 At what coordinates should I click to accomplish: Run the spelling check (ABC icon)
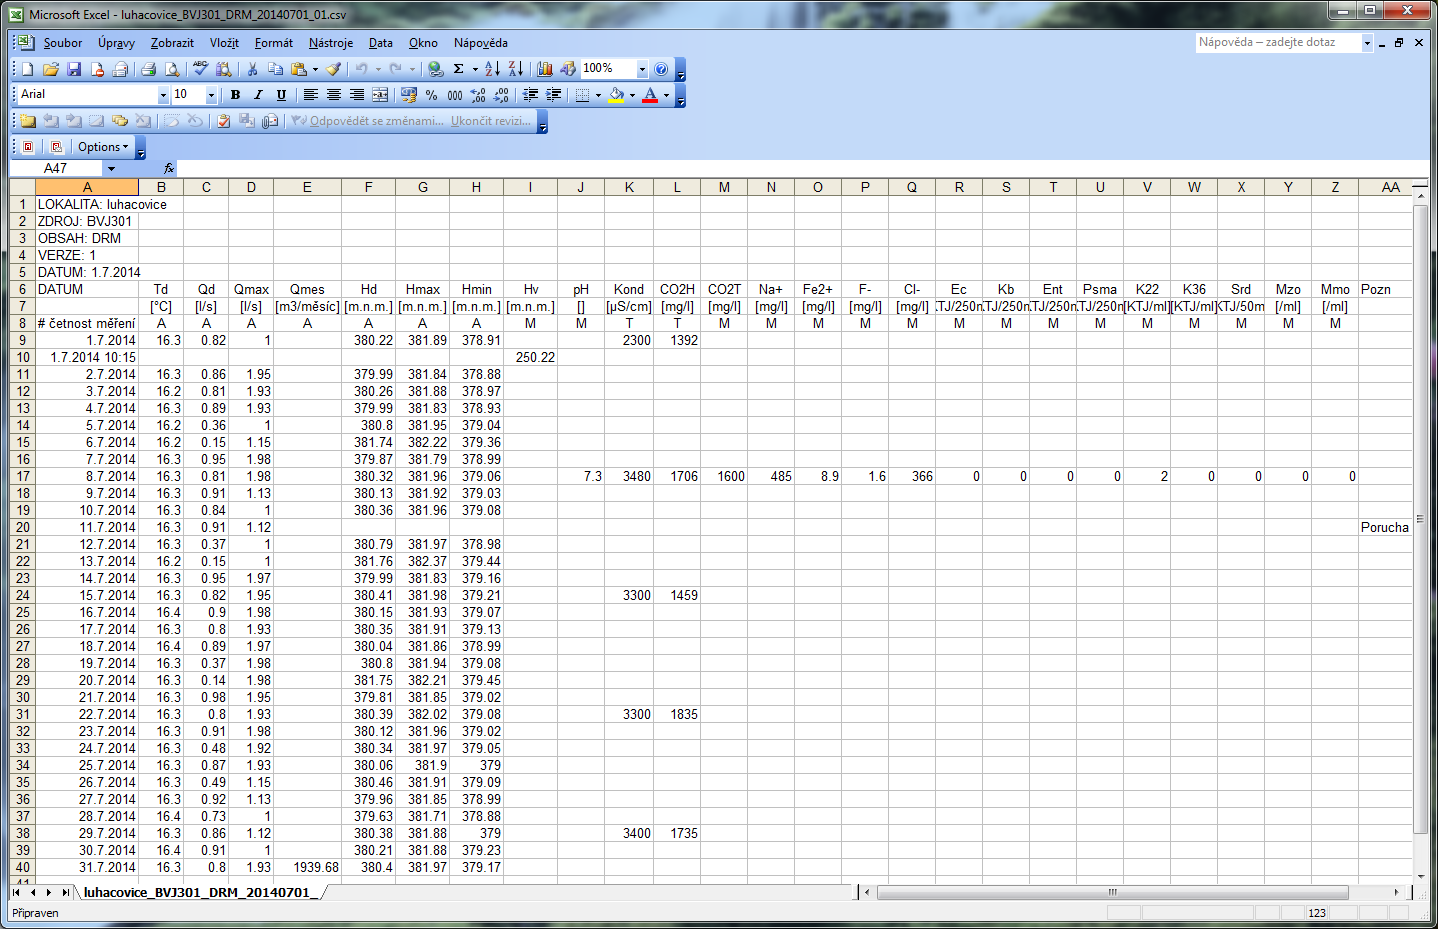pyautogui.click(x=200, y=69)
